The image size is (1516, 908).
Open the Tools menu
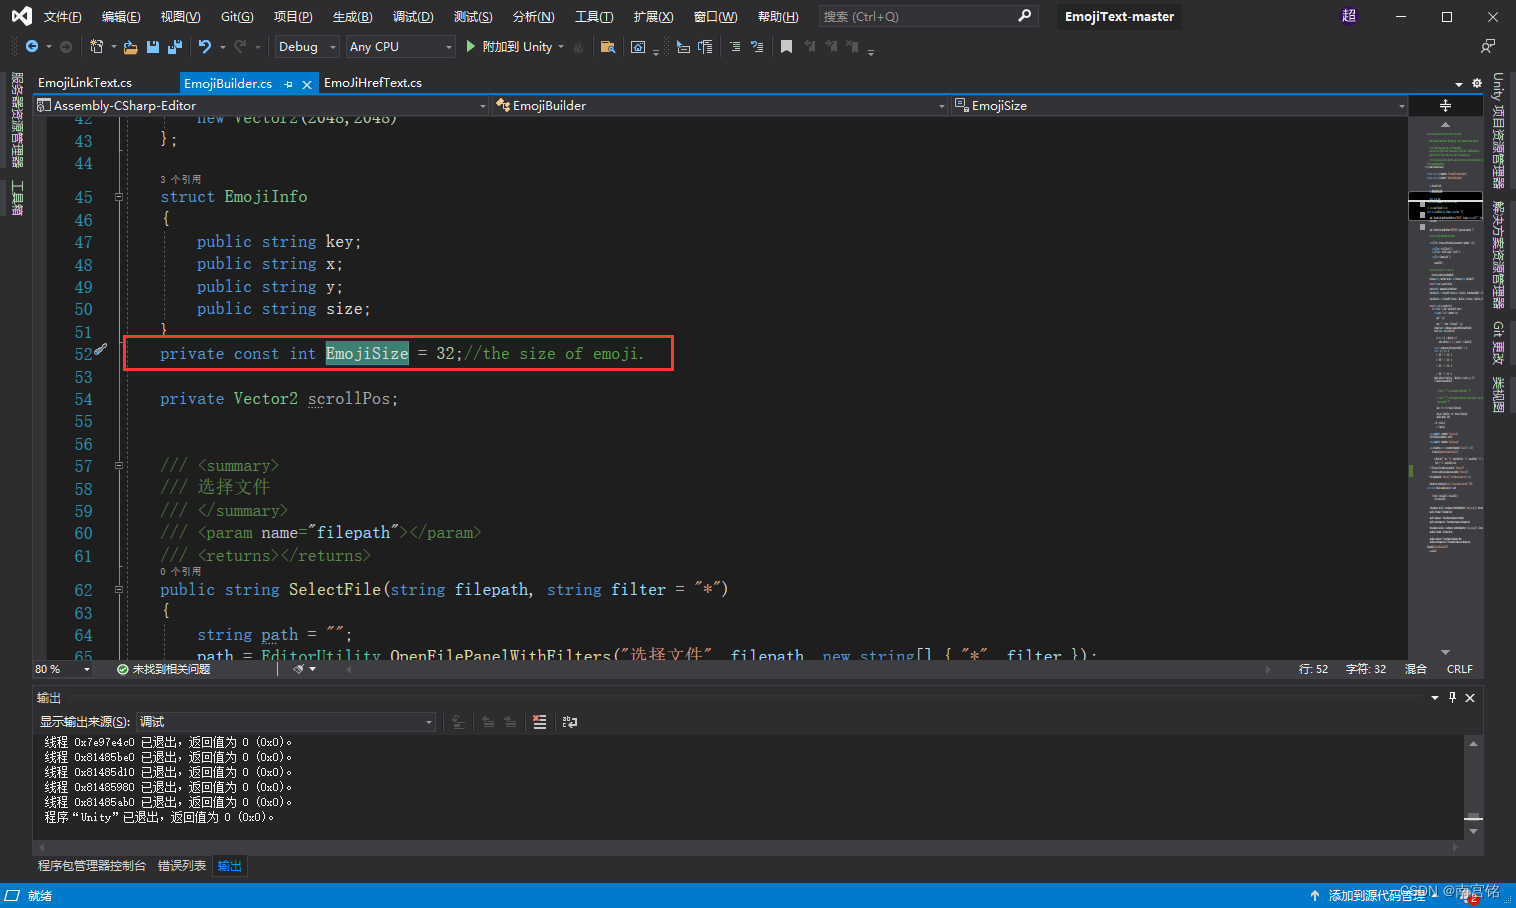click(594, 17)
